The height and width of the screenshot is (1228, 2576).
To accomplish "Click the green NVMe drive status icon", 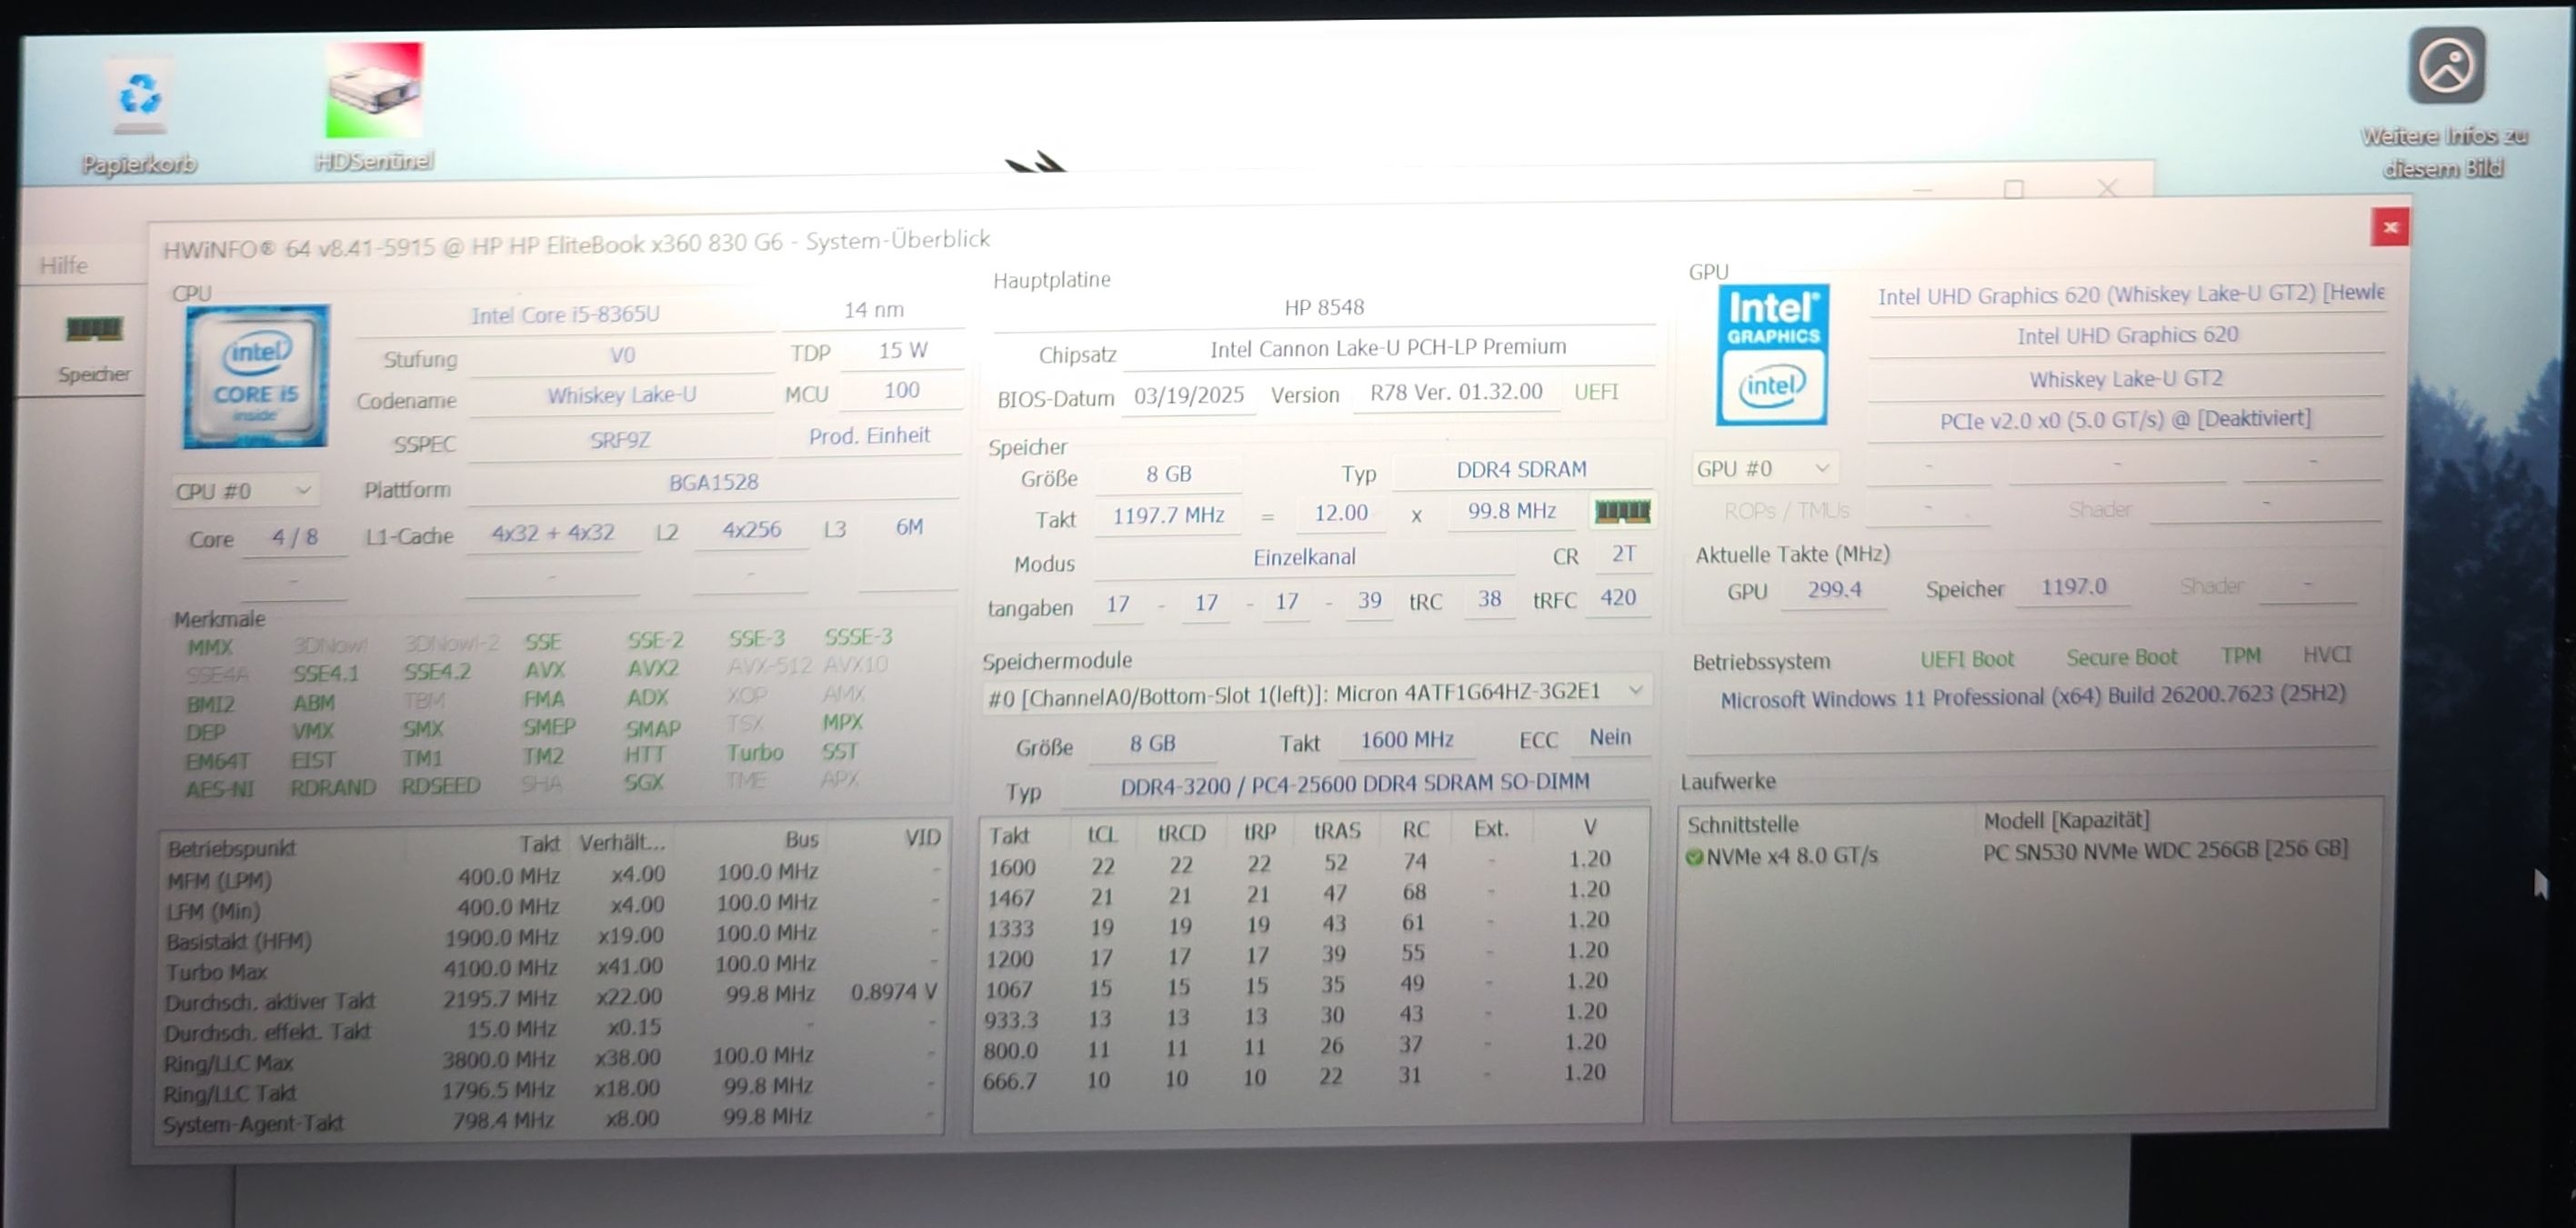I will pos(1693,857).
